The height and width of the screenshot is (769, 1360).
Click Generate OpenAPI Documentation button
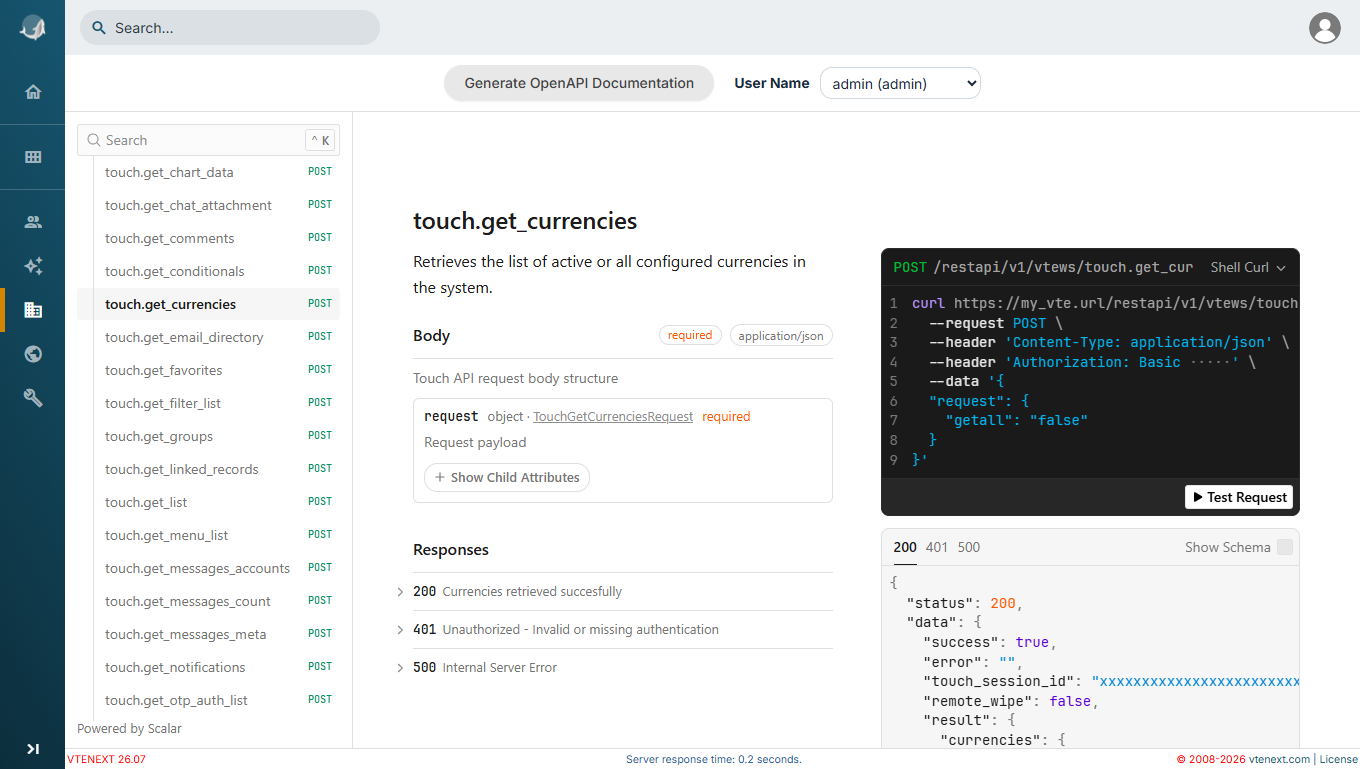pos(579,83)
